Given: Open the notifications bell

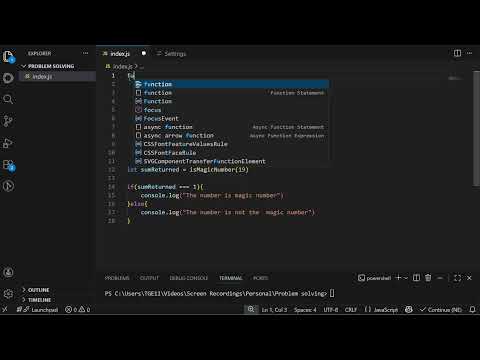Looking at the screenshot, I should (472, 309).
